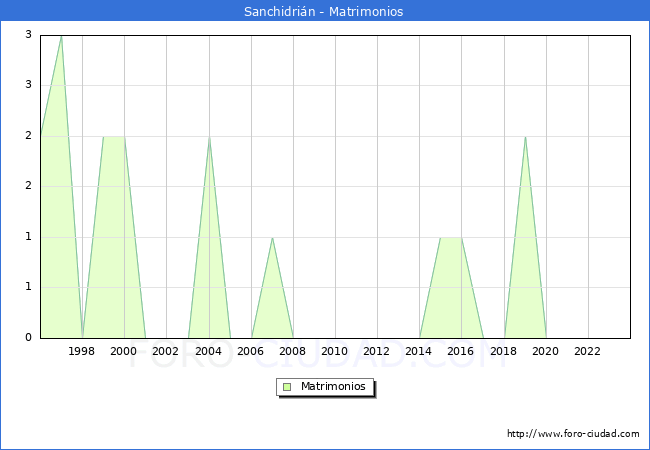The height and width of the screenshot is (450, 650).
Task: Click the Matrimonios legend label
Action: tap(333, 386)
